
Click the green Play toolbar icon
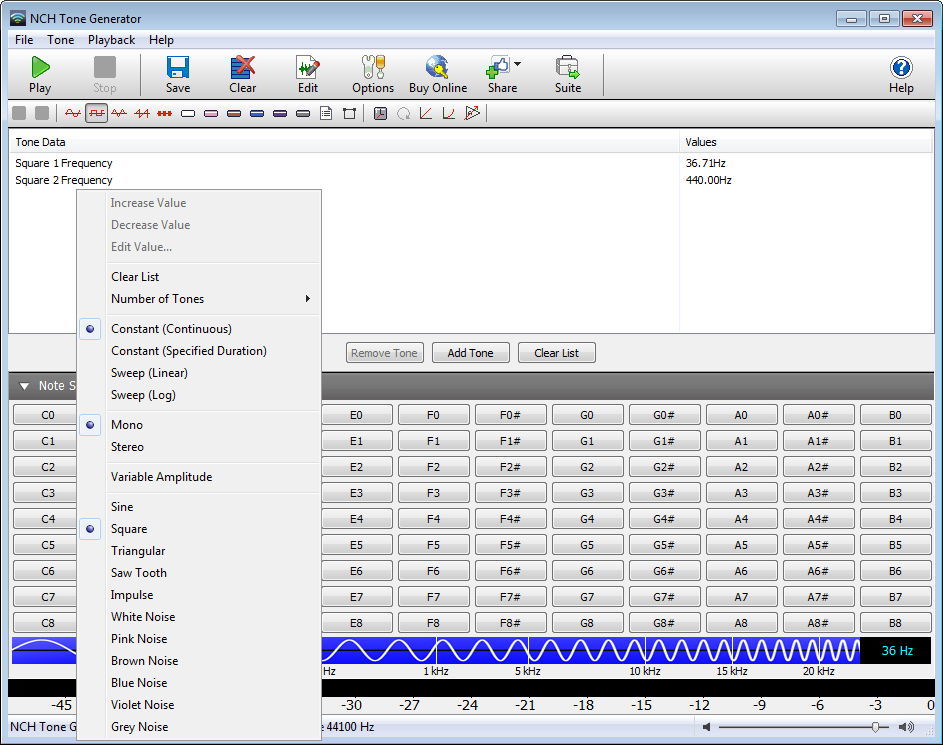tap(40, 67)
